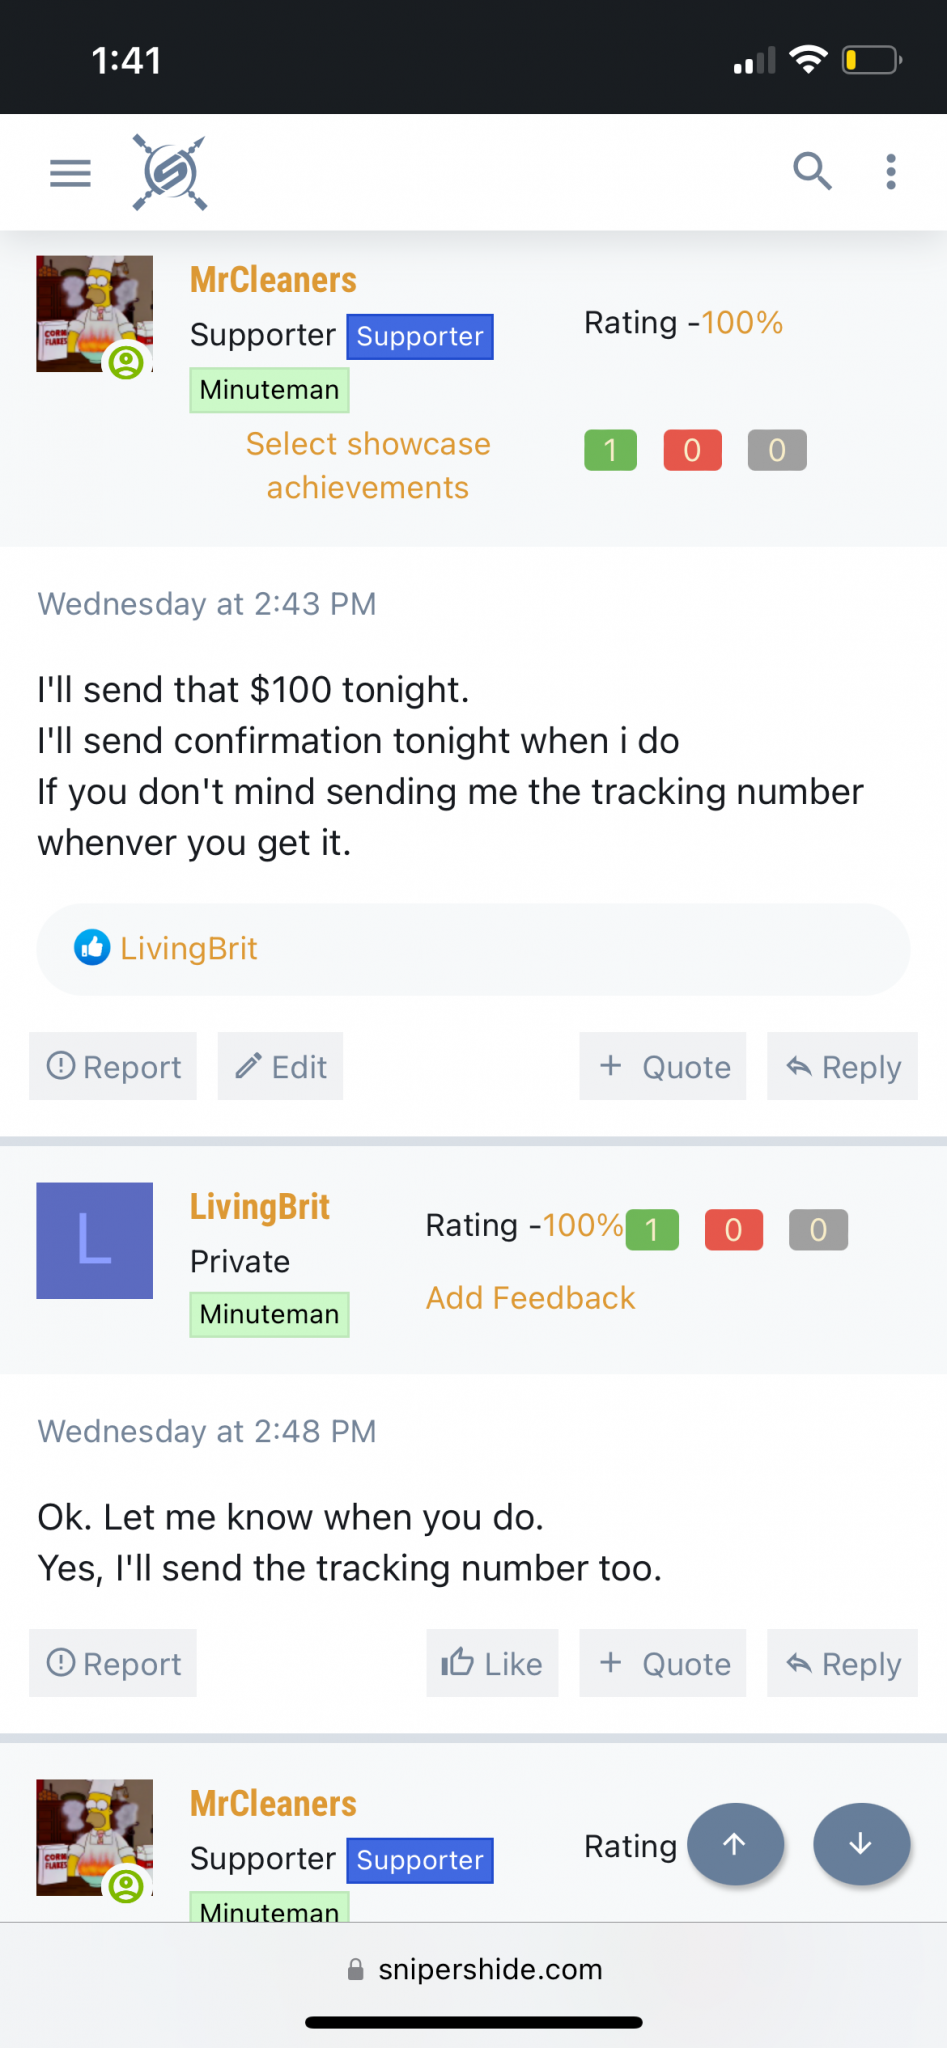The height and width of the screenshot is (2048, 947).
Task: View LivingBrit's purple L avatar profile
Action: [x=95, y=1240]
